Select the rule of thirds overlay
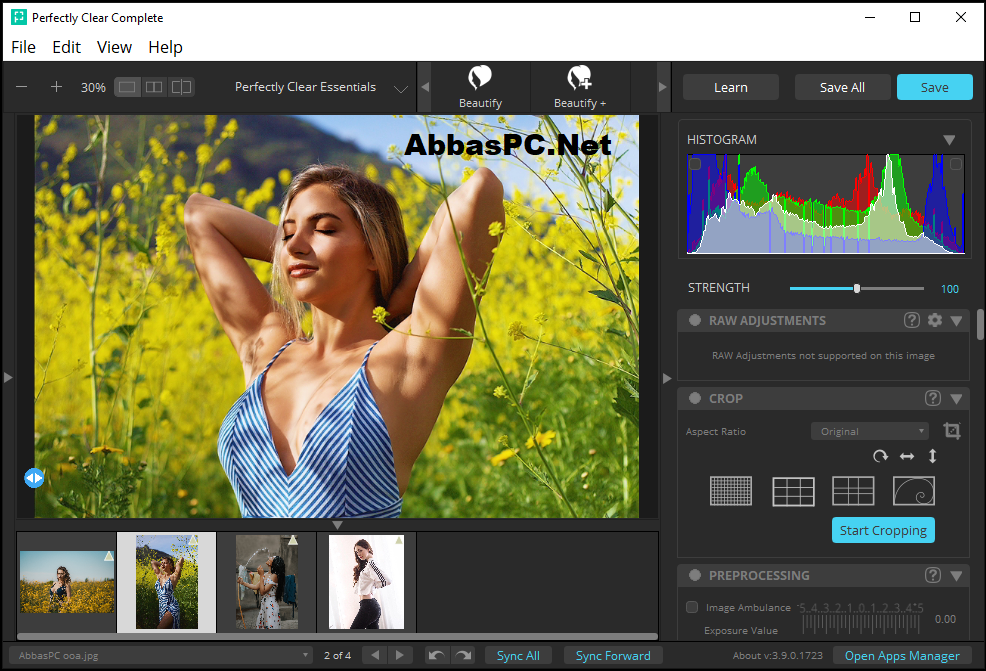This screenshot has width=986, height=671. pos(793,491)
